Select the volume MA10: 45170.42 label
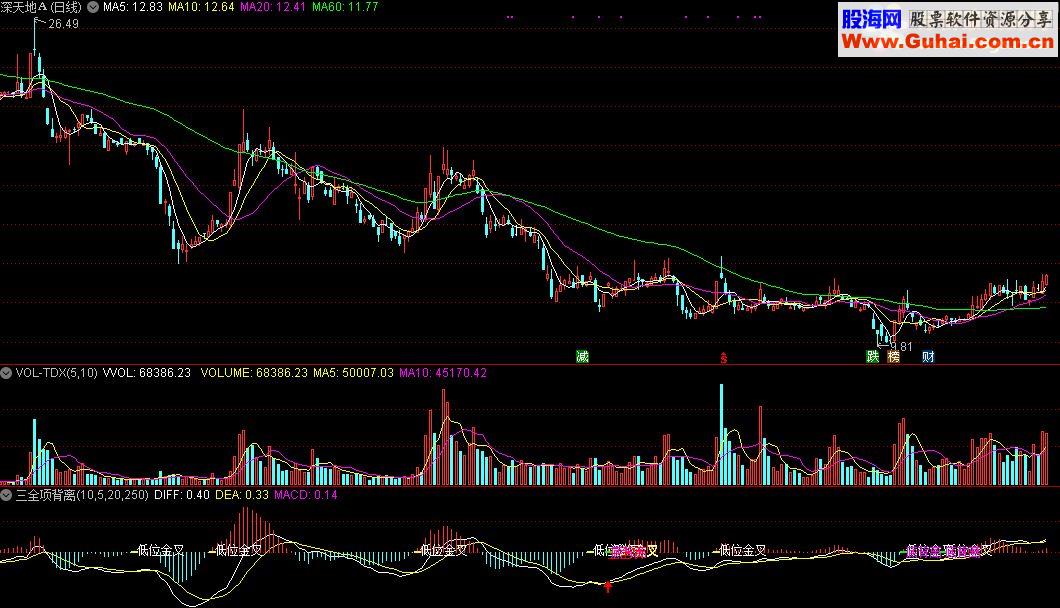1060x608 pixels. click(x=443, y=373)
